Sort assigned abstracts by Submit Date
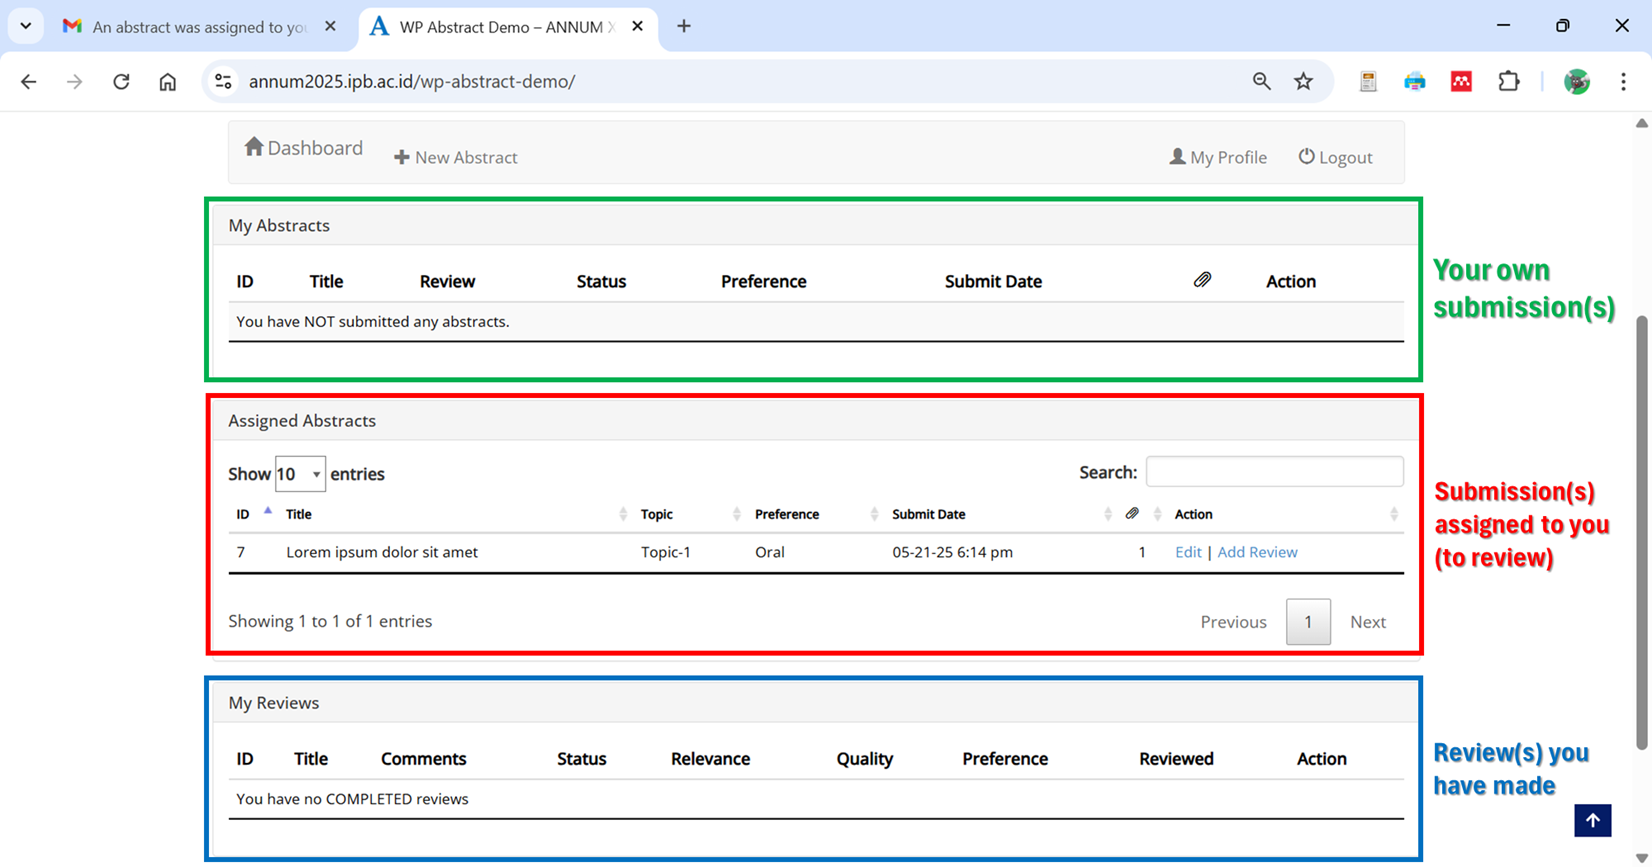 [929, 514]
